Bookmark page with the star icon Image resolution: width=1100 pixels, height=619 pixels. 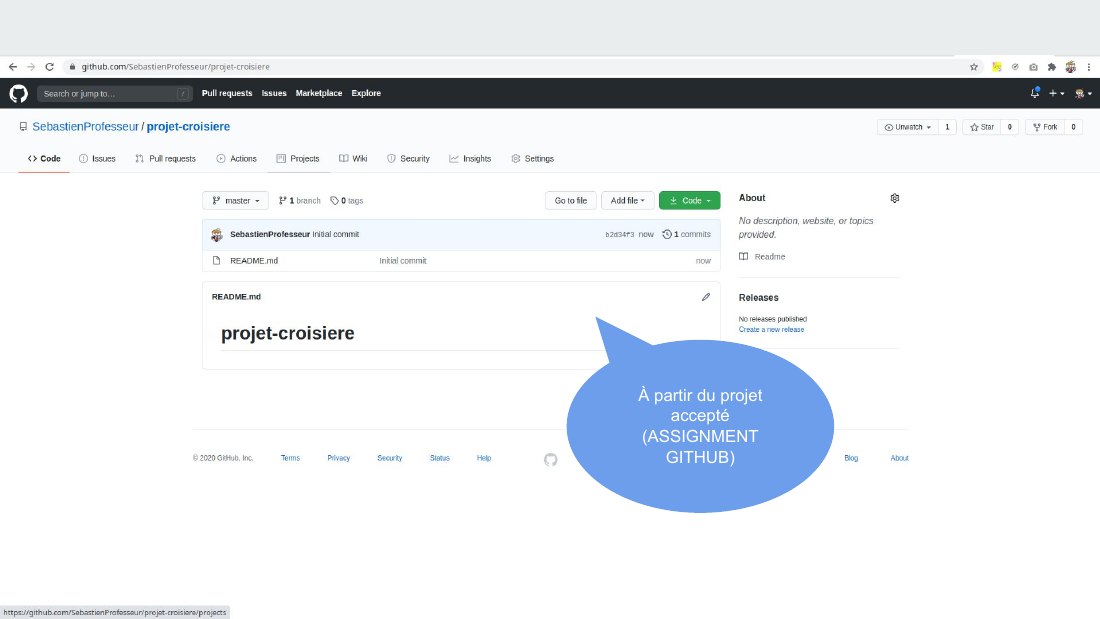click(974, 67)
